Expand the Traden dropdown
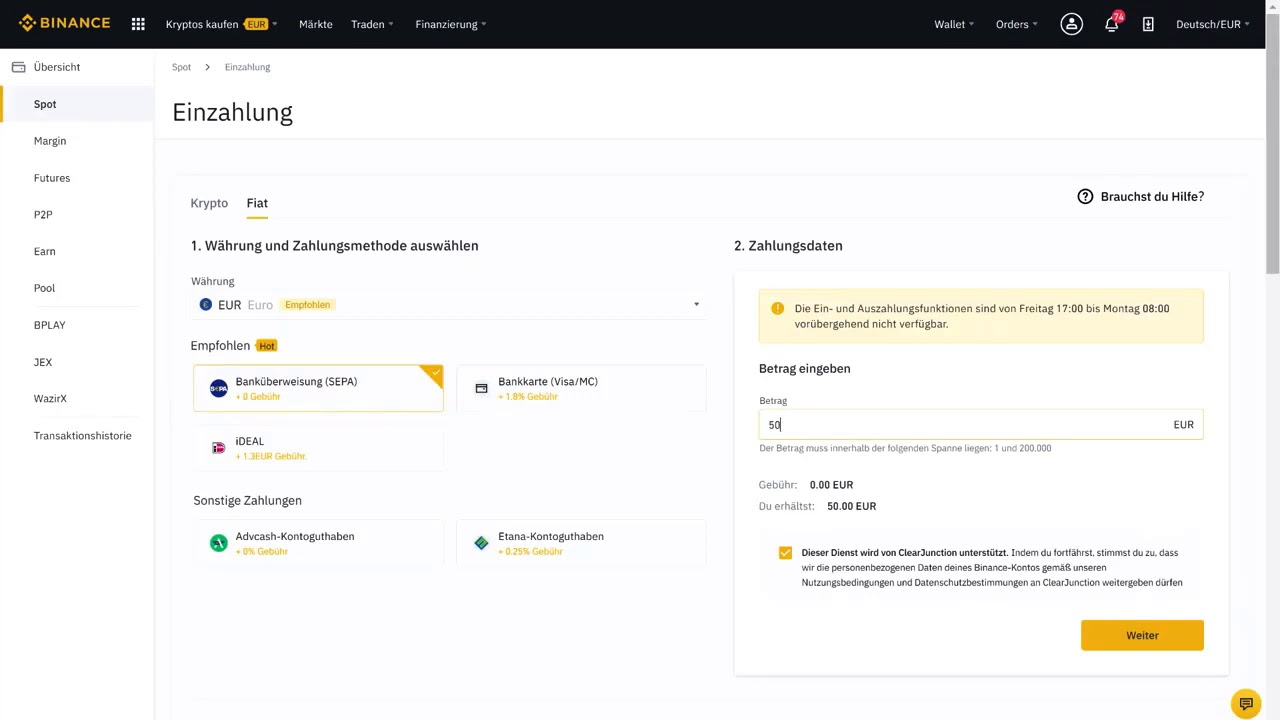1280x720 pixels. 372,24
